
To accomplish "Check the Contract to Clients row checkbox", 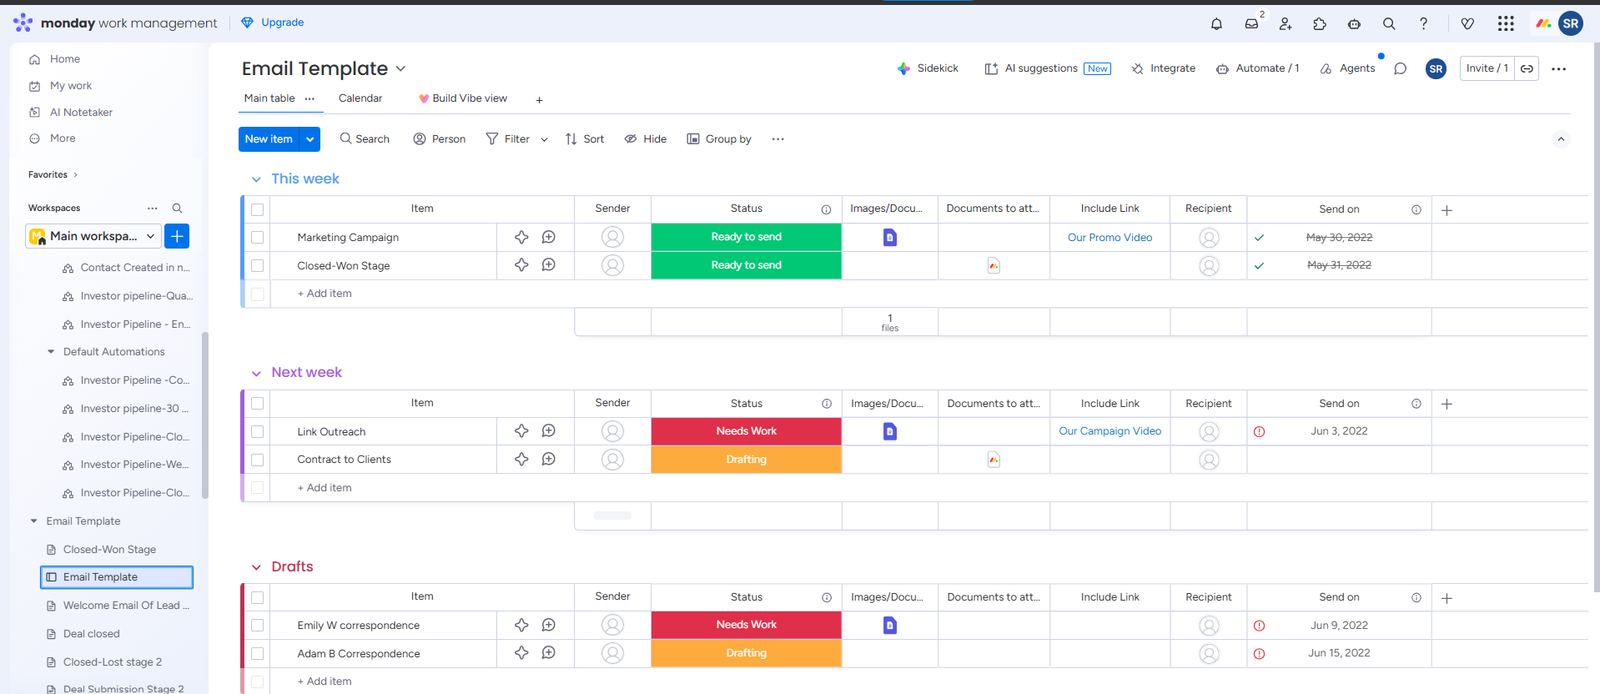I will point(257,460).
